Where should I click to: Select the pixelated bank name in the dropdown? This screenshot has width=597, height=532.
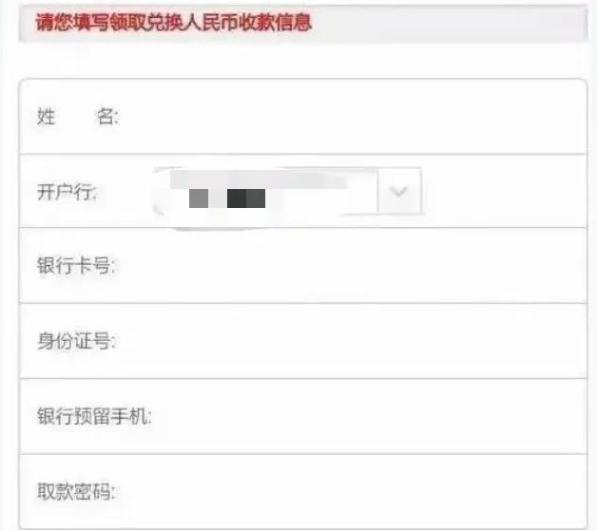tap(227, 198)
